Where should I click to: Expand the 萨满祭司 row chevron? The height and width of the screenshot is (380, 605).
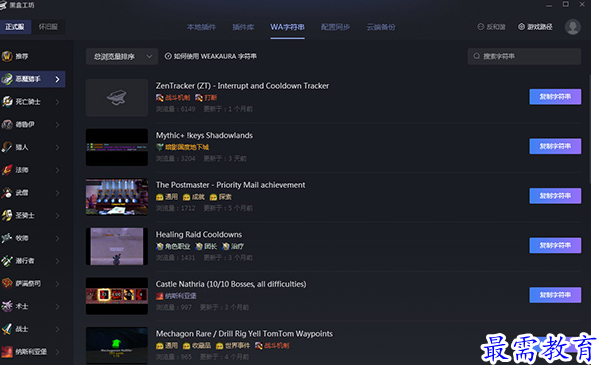point(57,284)
